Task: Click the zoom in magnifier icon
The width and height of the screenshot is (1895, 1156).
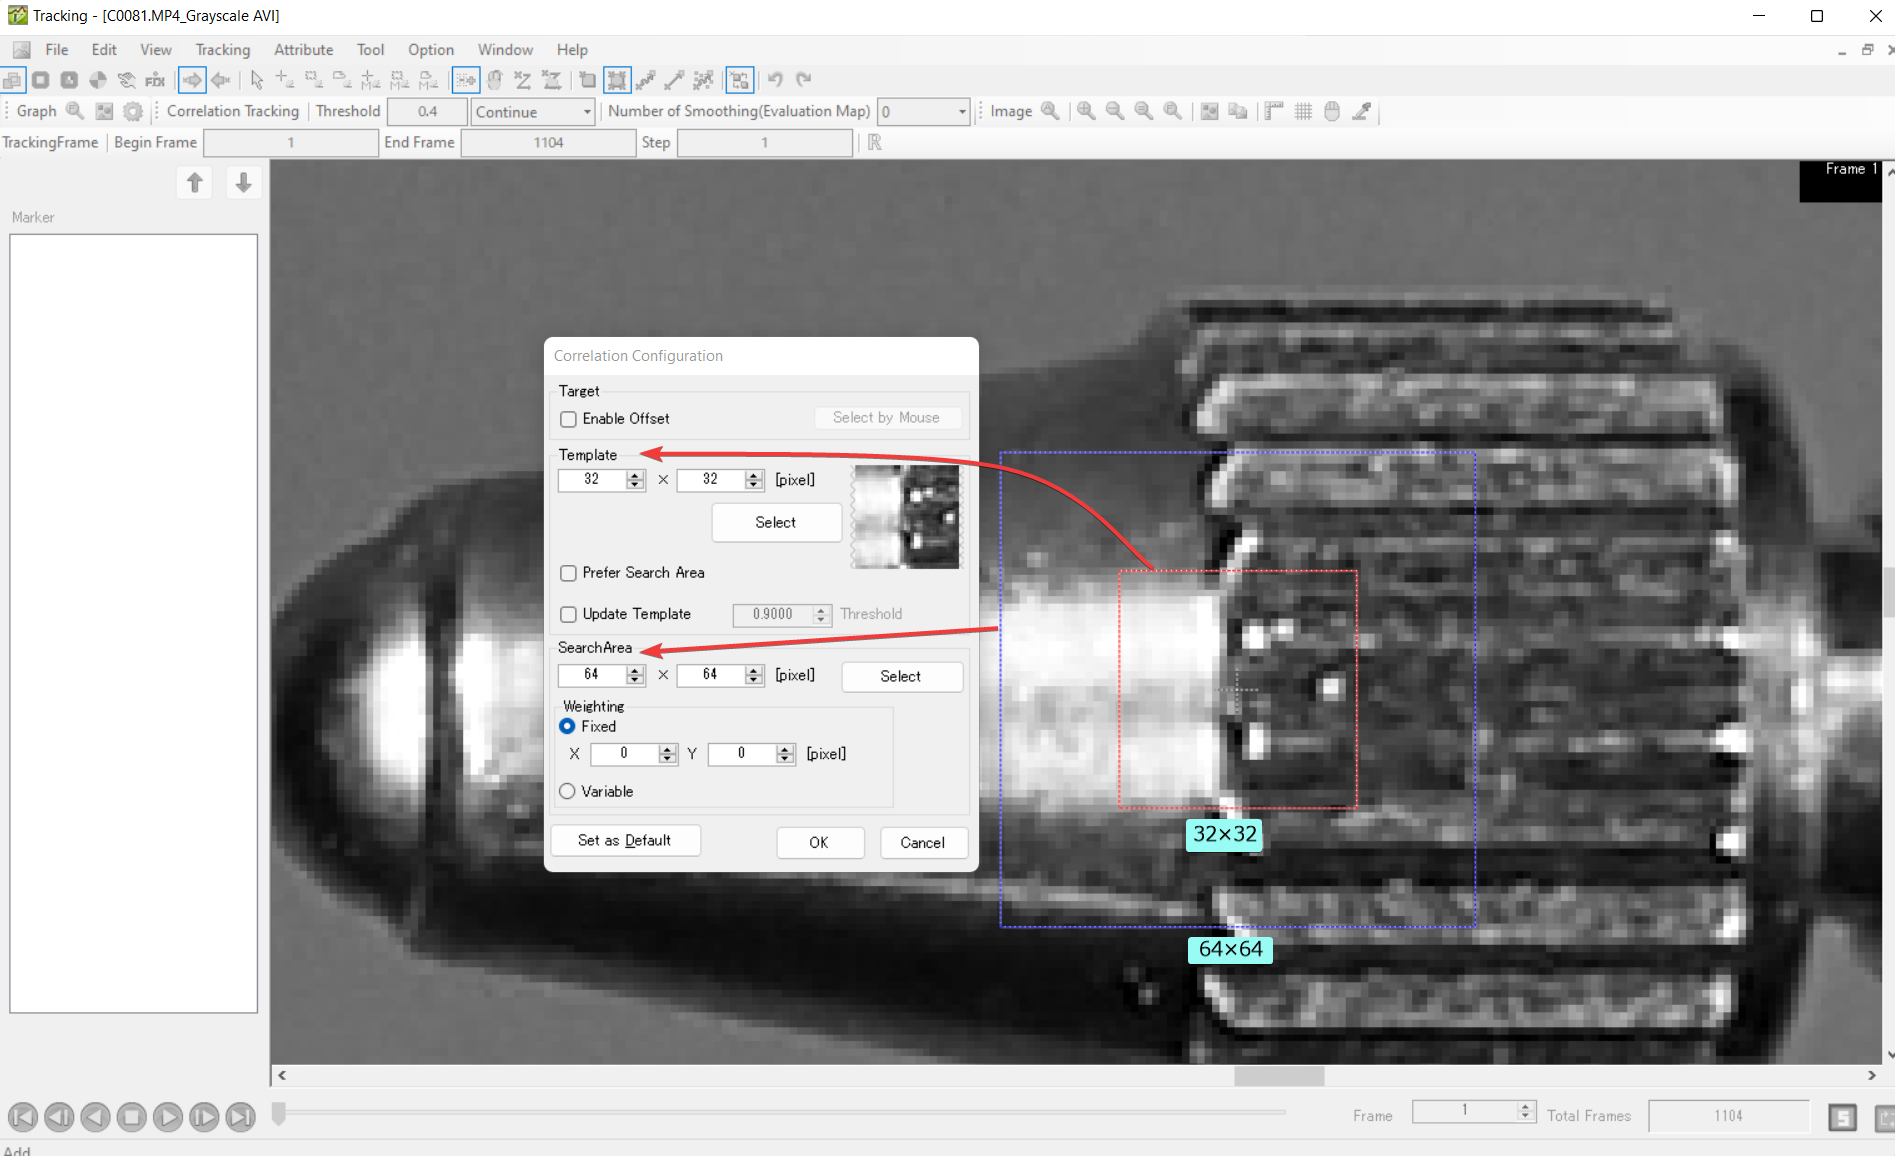Action: tap(1086, 112)
